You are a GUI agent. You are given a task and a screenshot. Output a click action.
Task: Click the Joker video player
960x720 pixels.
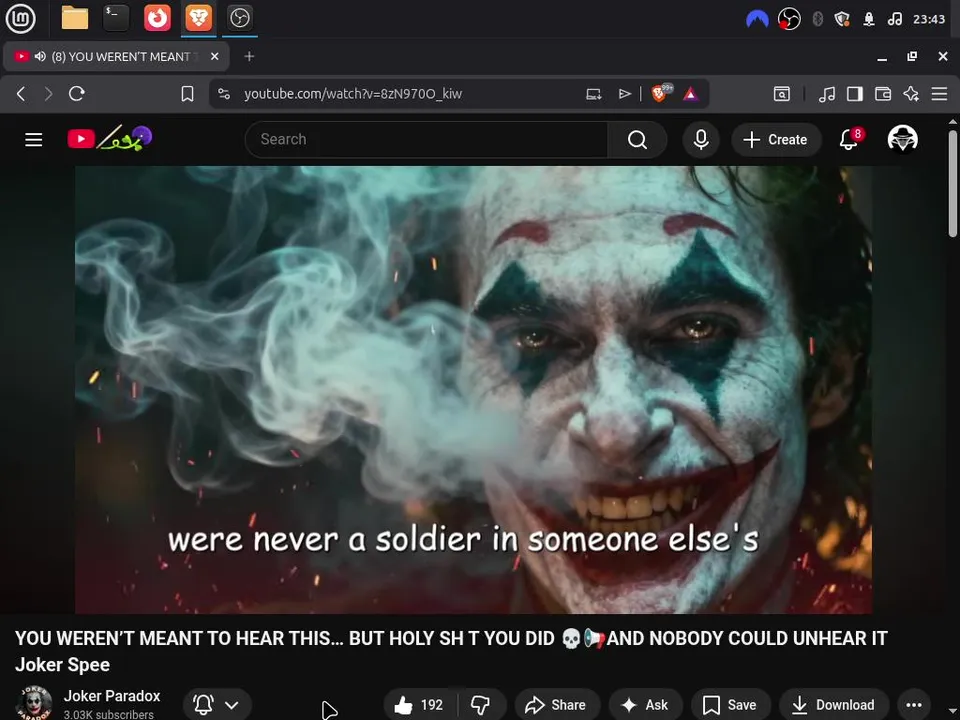pyautogui.click(x=473, y=389)
